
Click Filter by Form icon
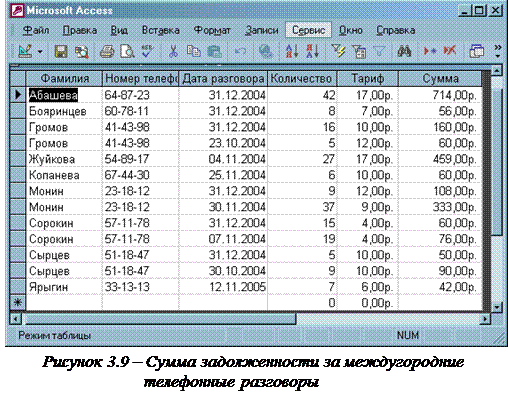pyautogui.click(x=359, y=52)
